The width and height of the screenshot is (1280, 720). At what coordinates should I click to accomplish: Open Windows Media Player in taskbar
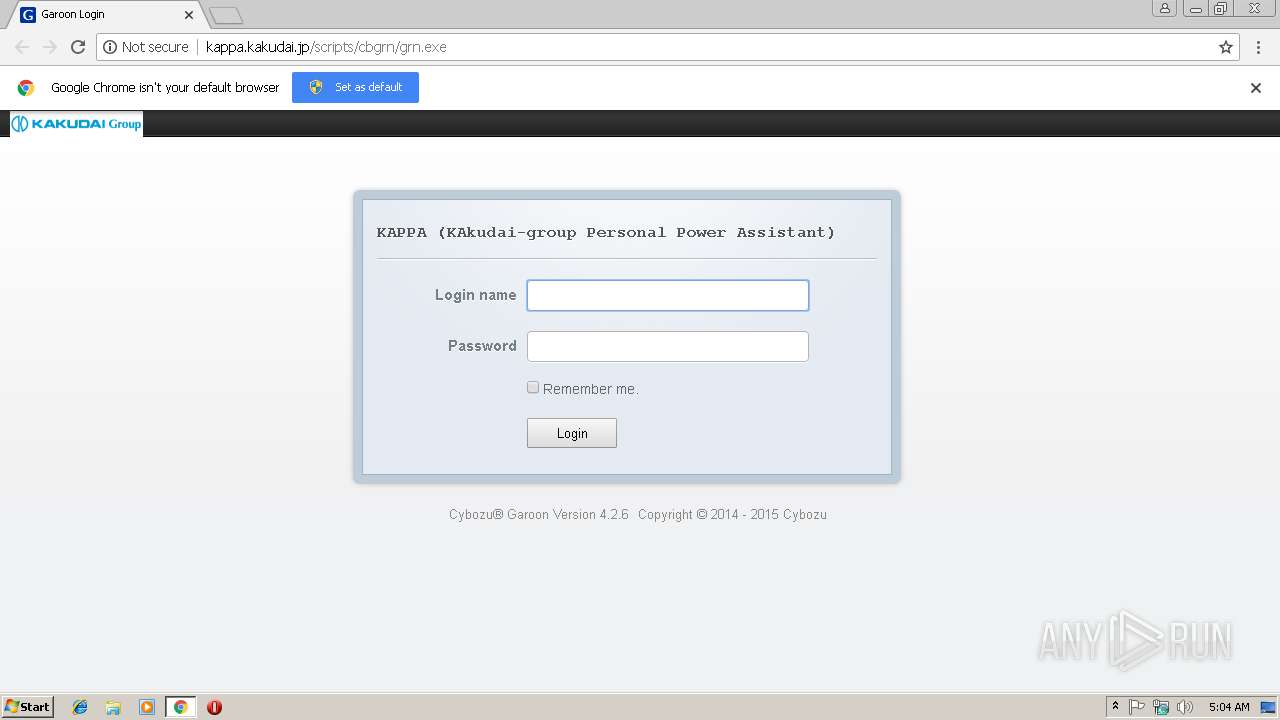pyautogui.click(x=147, y=707)
